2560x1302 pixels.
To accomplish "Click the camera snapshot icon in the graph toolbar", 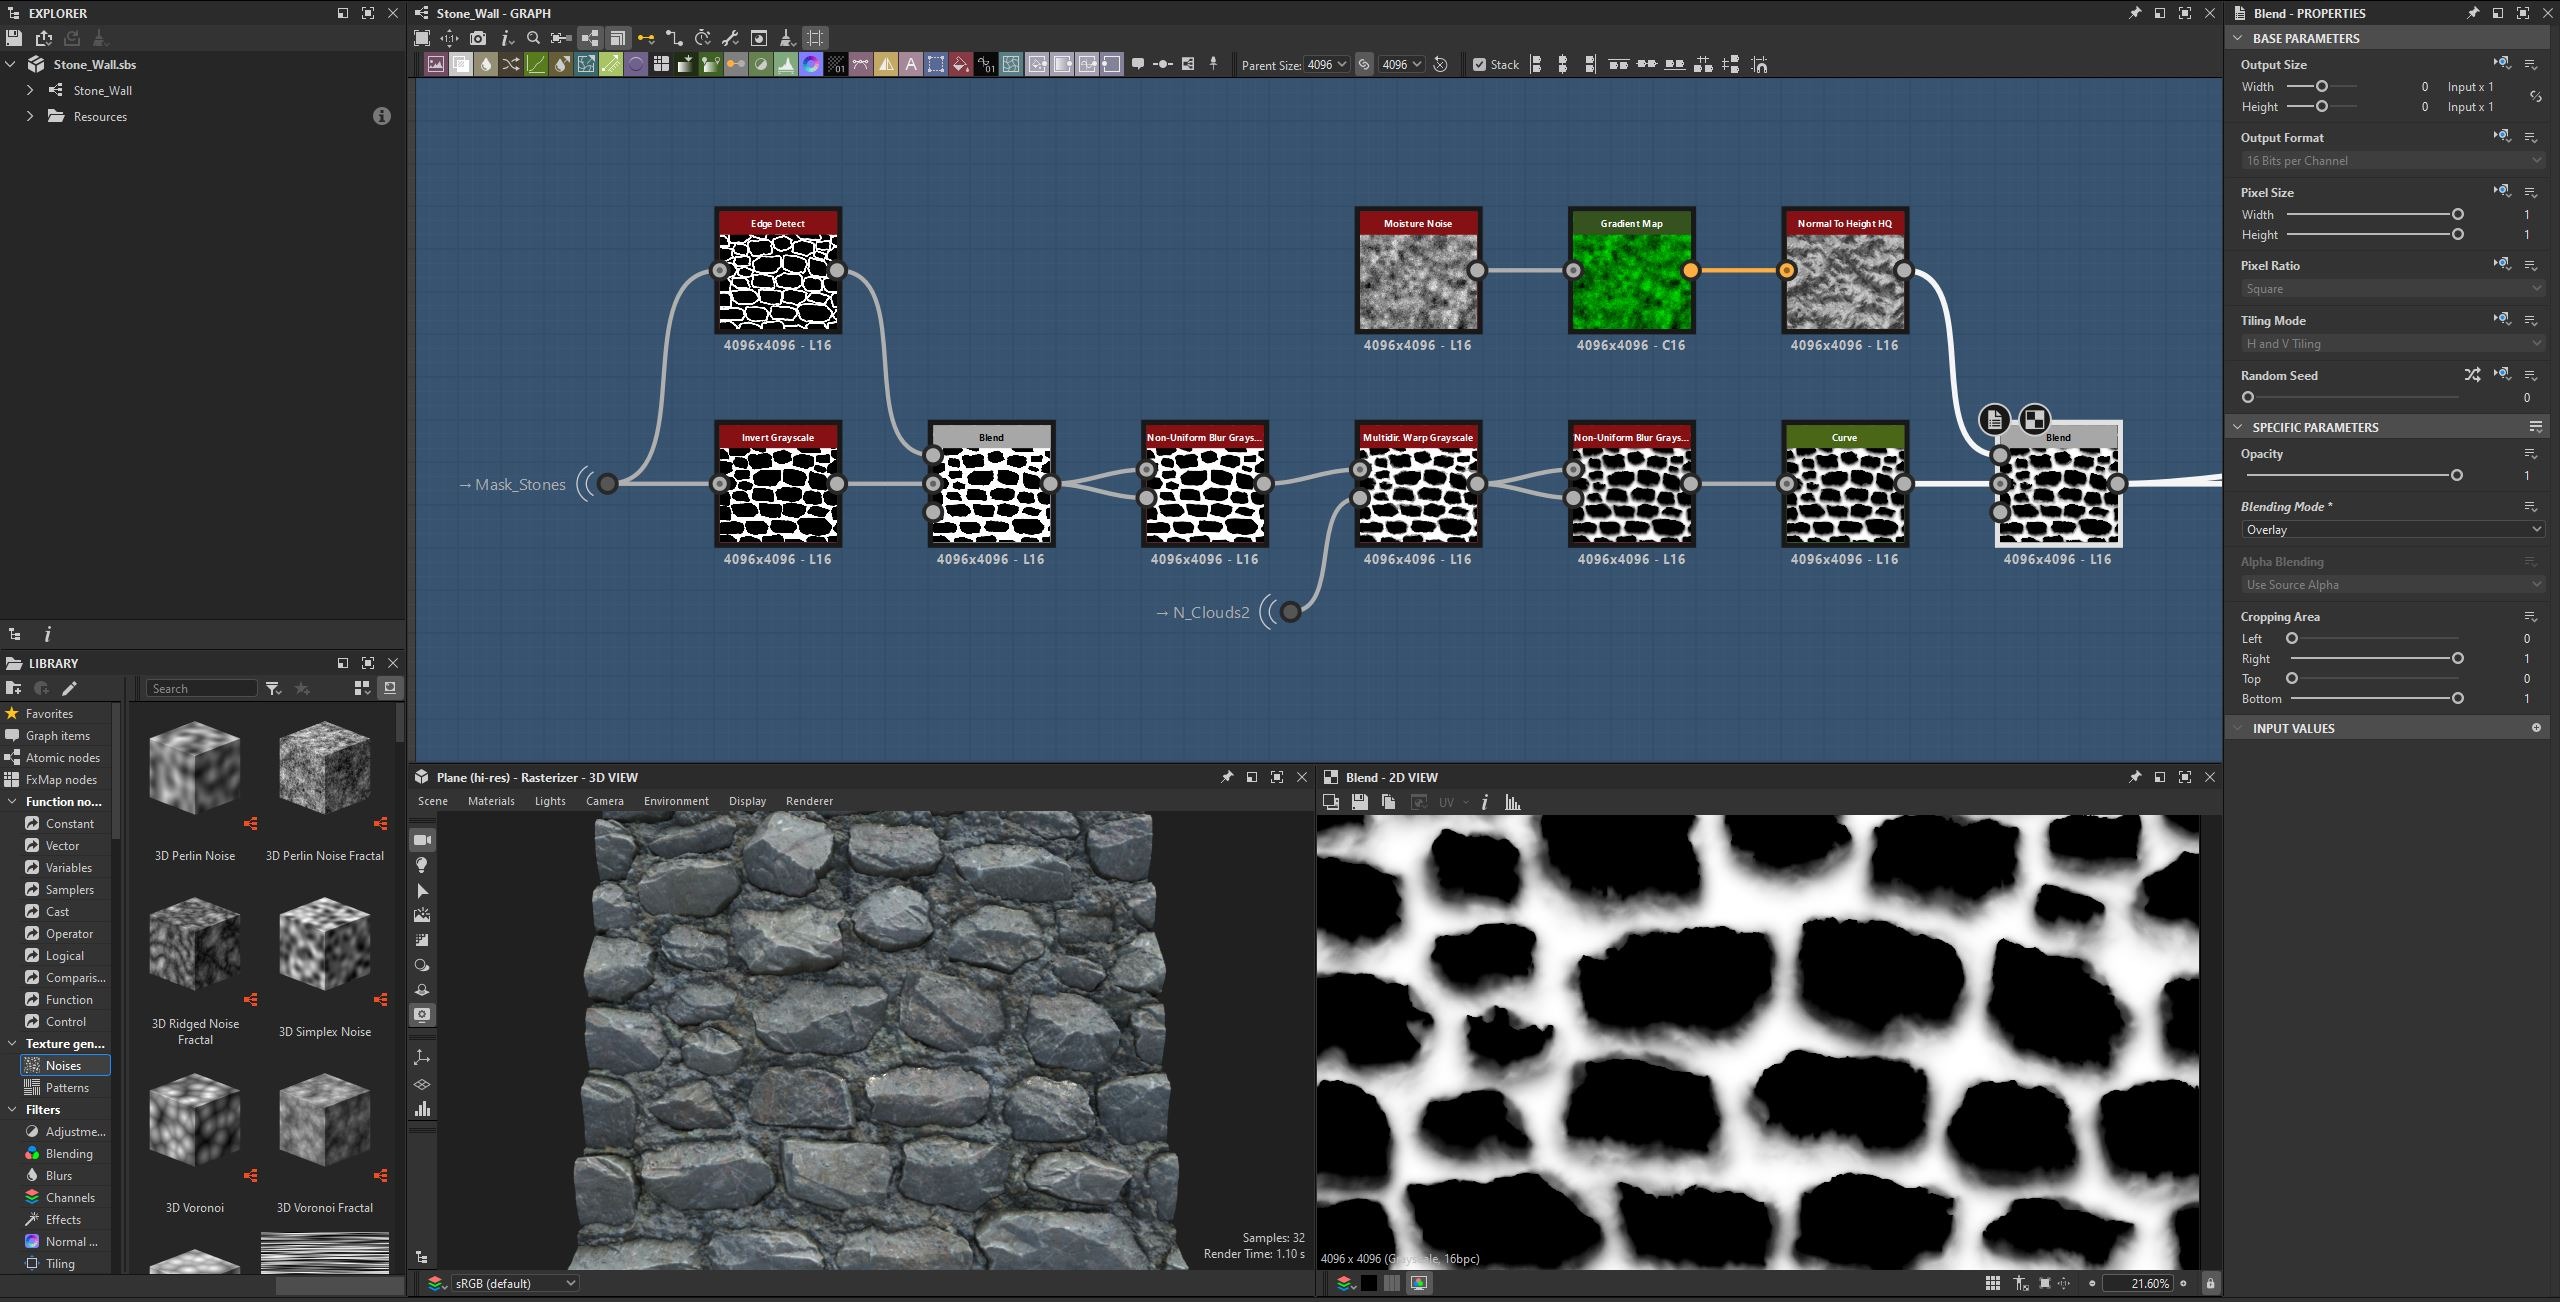I will pos(478,38).
